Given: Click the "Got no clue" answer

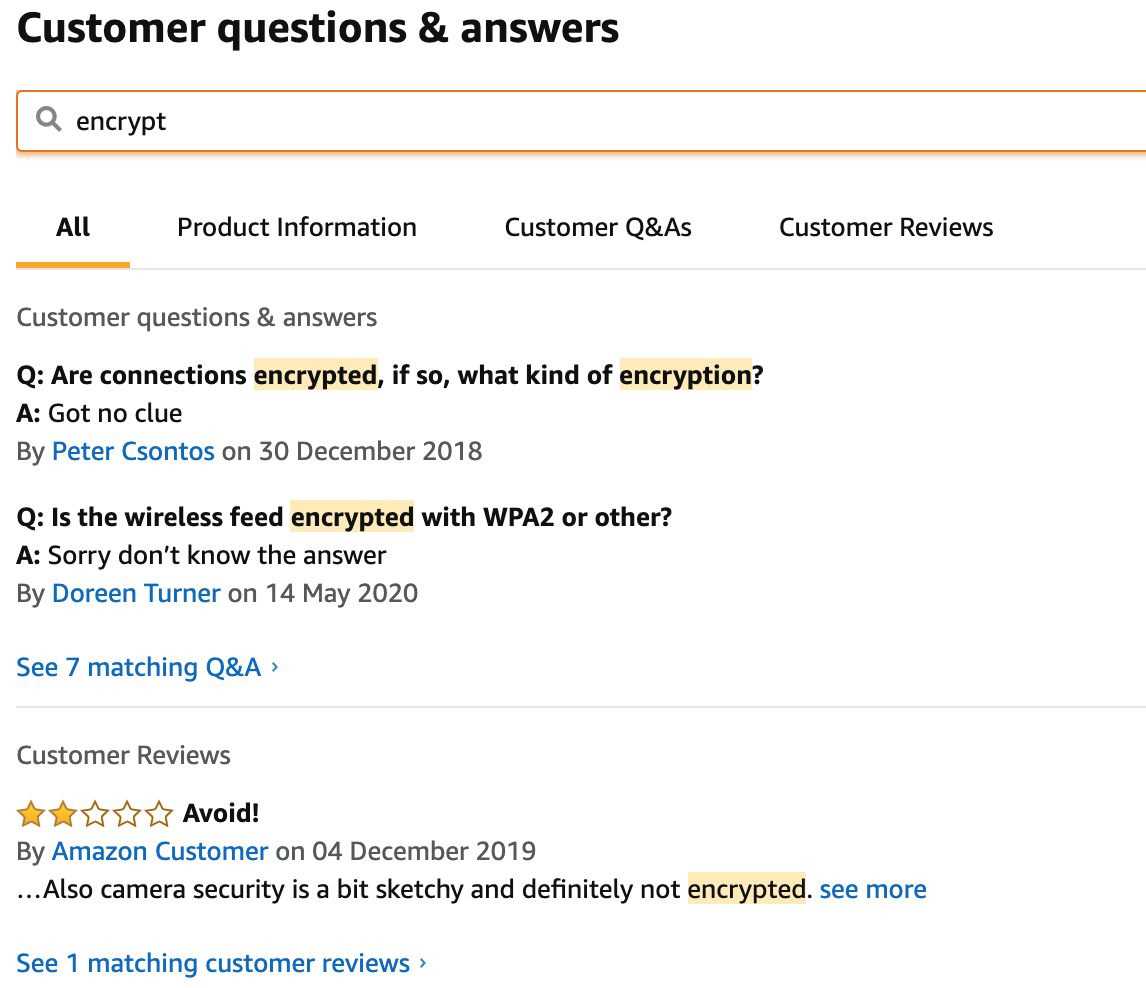Looking at the screenshot, I should (x=115, y=413).
